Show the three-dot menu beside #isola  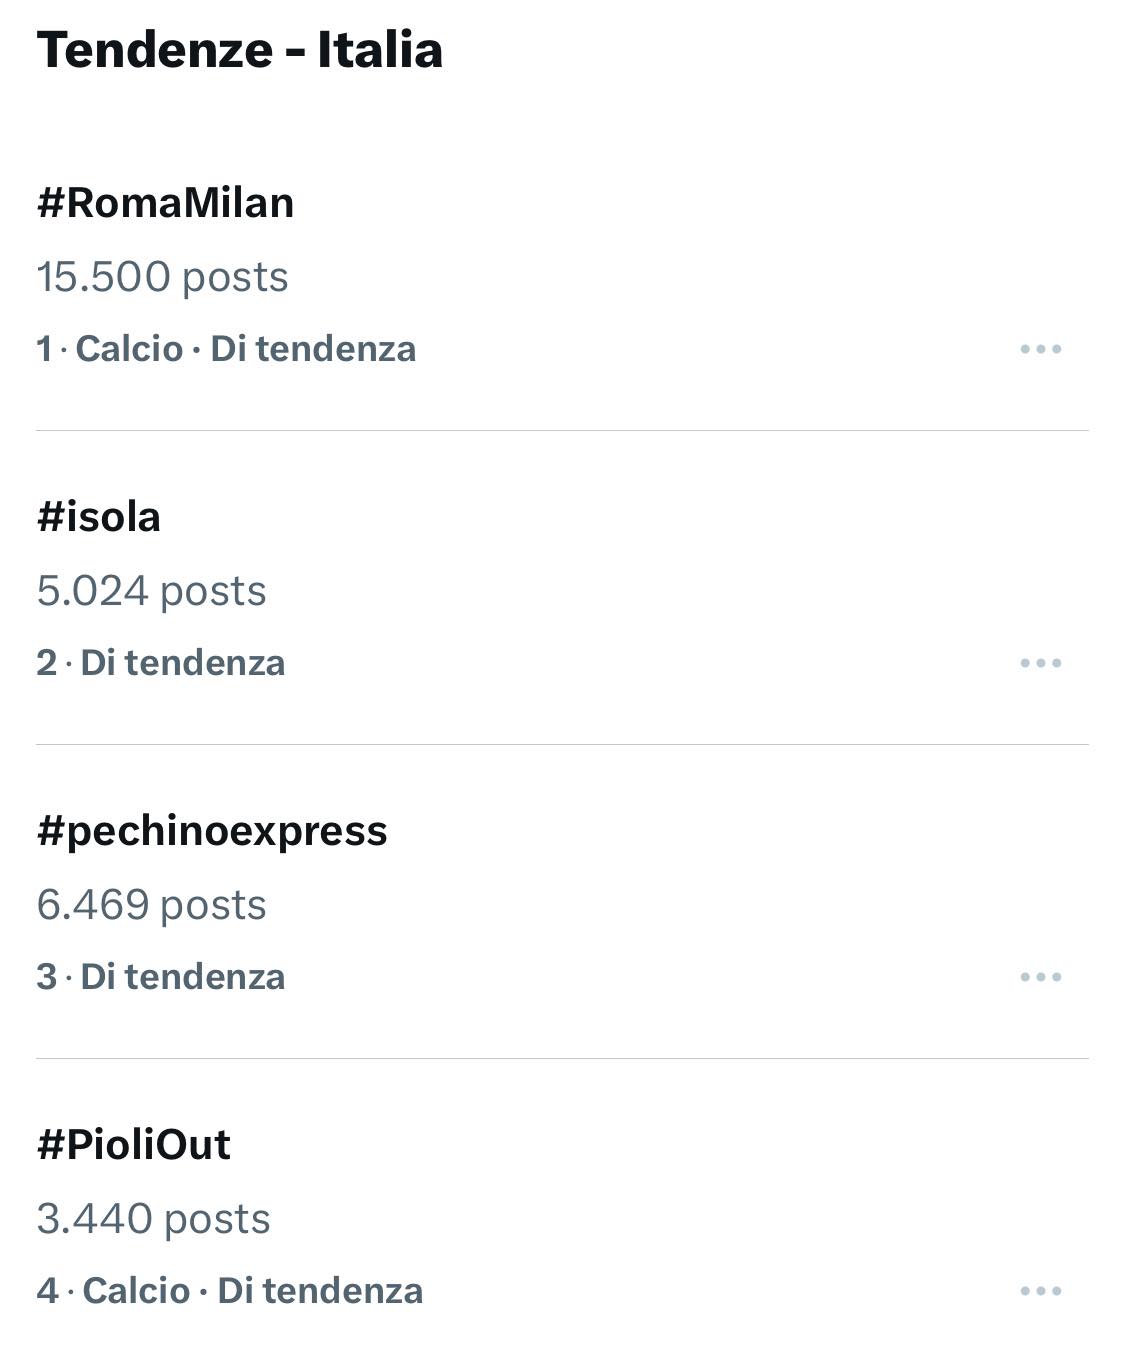click(x=1040, y=663)
